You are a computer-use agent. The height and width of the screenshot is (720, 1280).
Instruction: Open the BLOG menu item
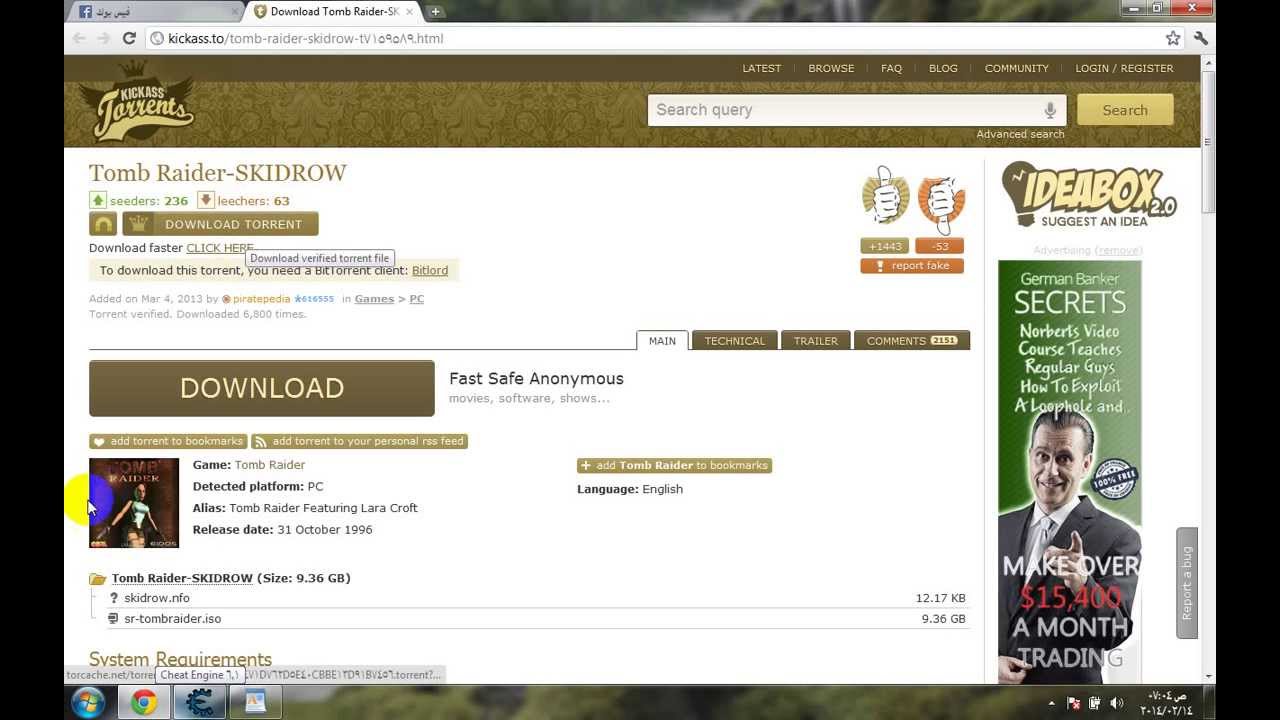[943, 68]
